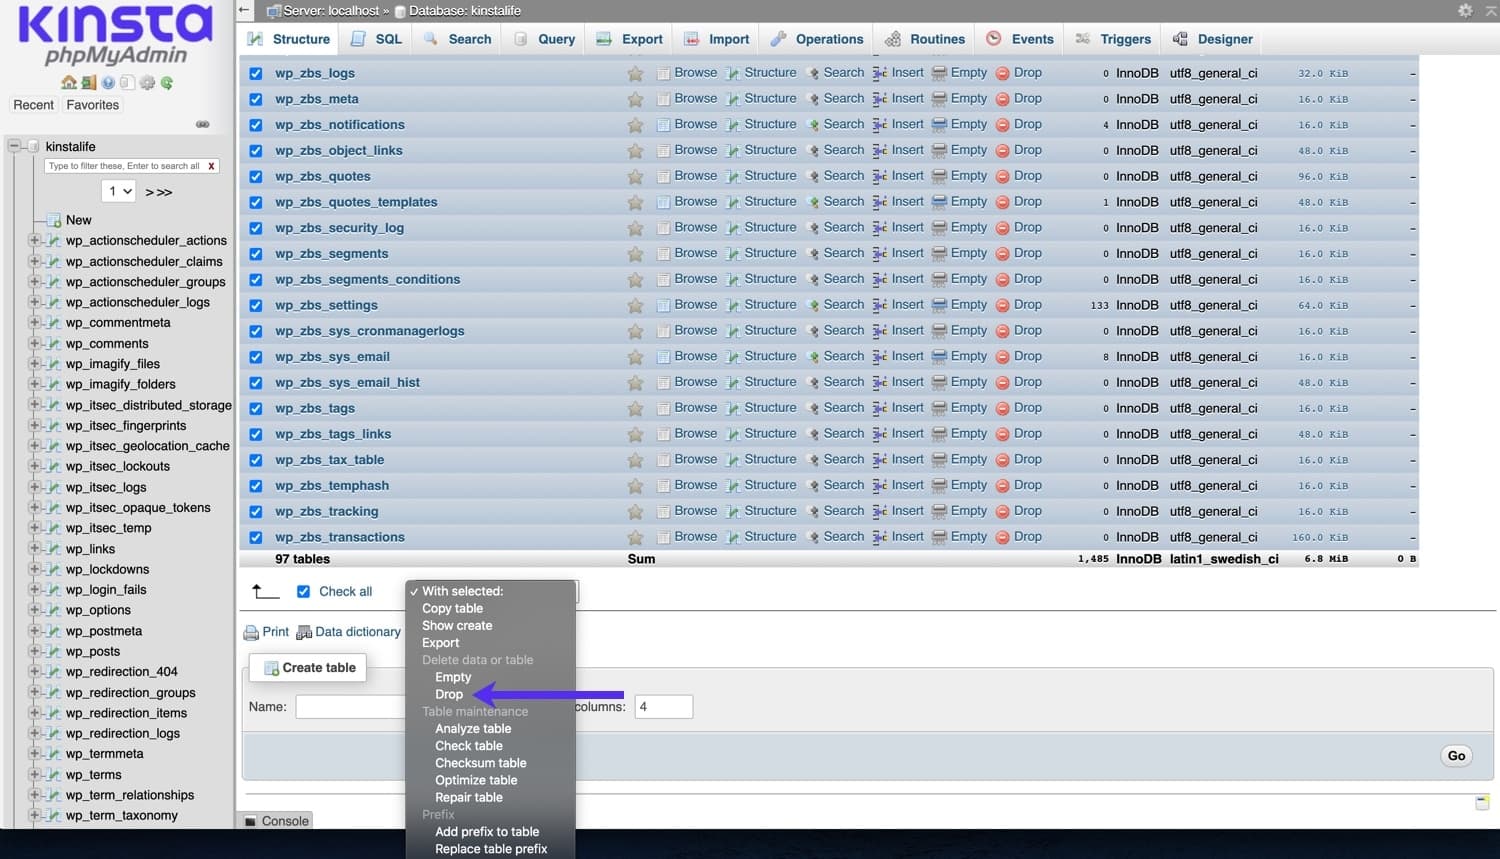Reload the navigation panel with green refresh icon
Viewport: 1500px width, 859px height.
(x=166, y=83)
